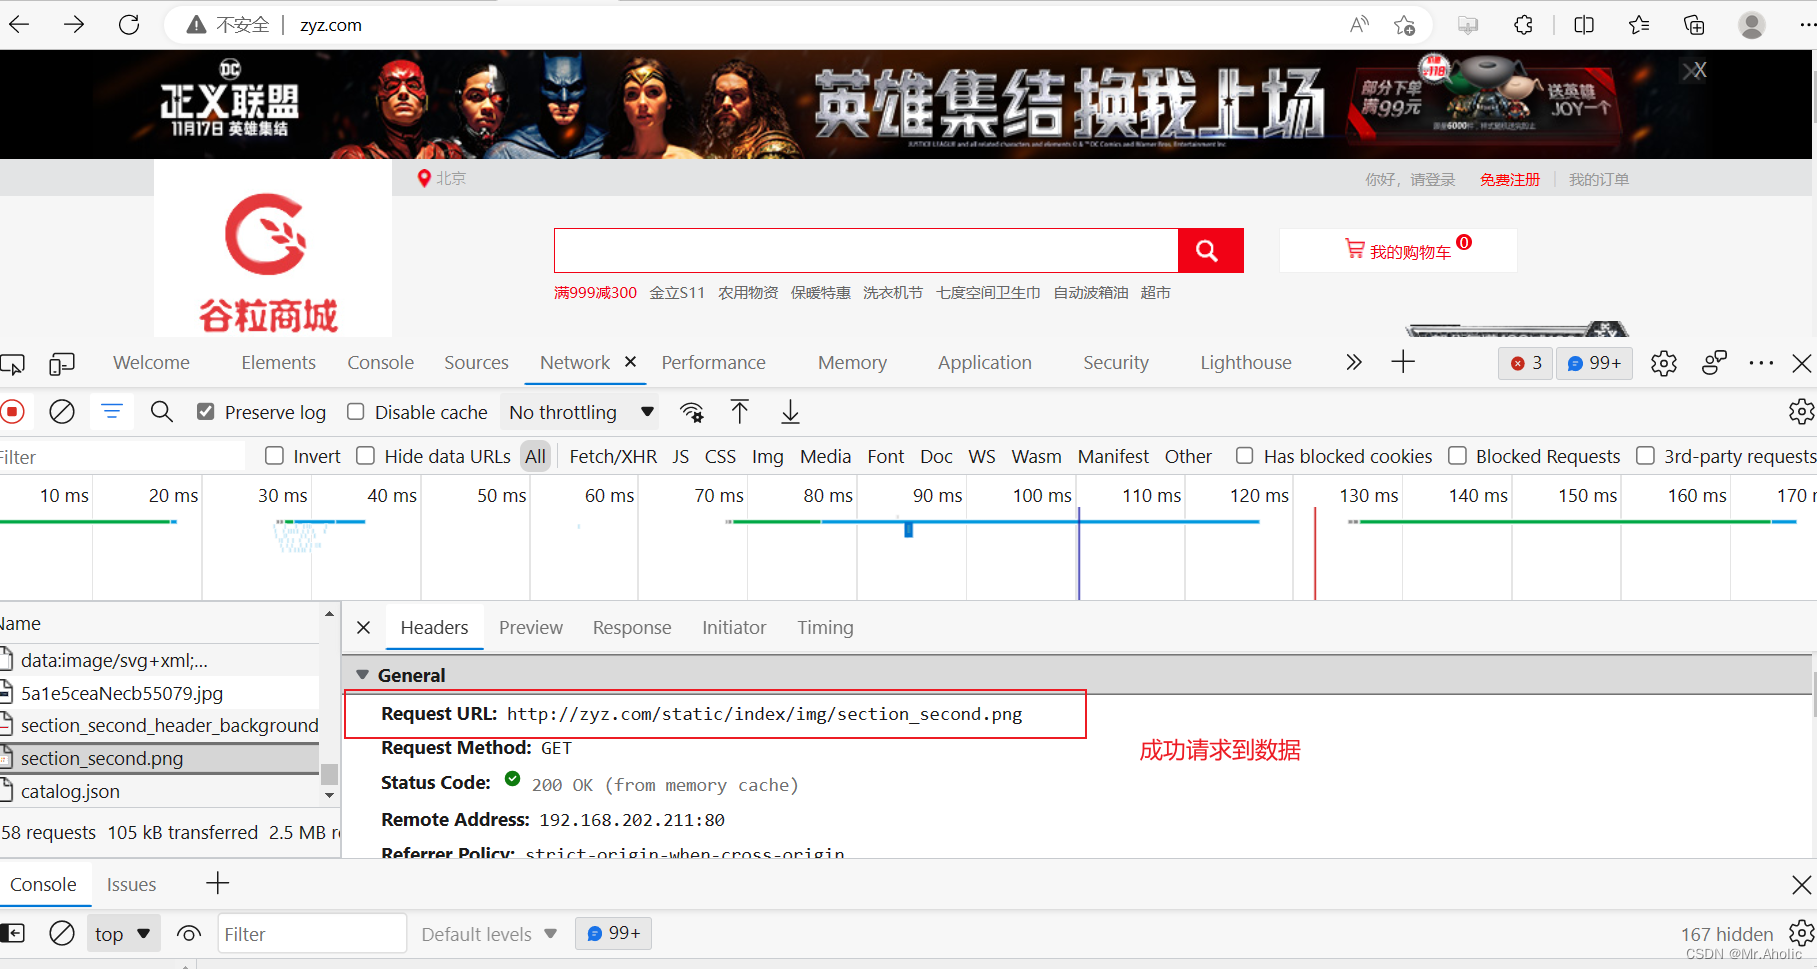Collapse the General section triangle
Image resolution: width=1817 pixels, height=969 pixels.
coord(362,675)
